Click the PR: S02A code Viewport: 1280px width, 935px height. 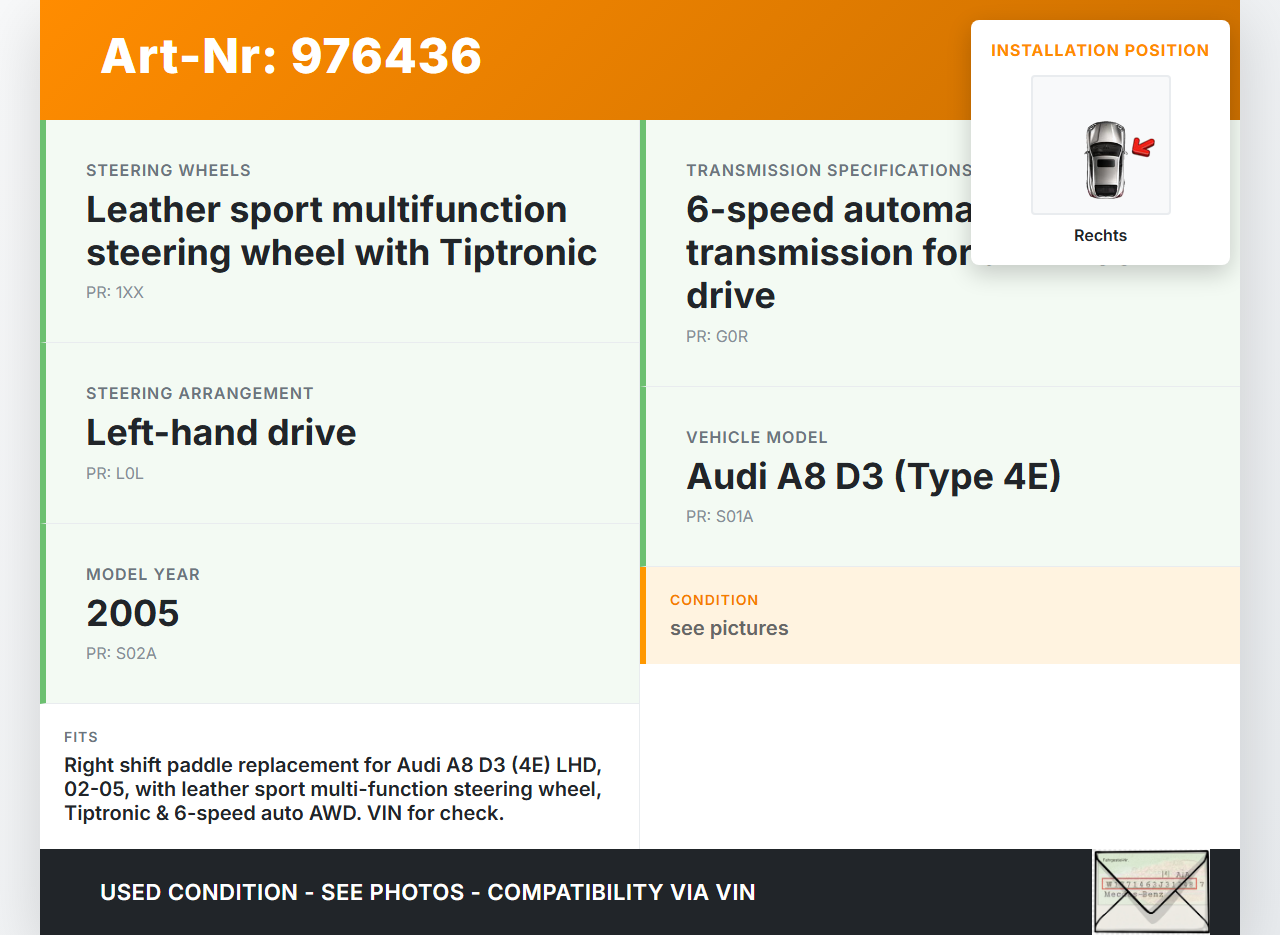(121, 654)
